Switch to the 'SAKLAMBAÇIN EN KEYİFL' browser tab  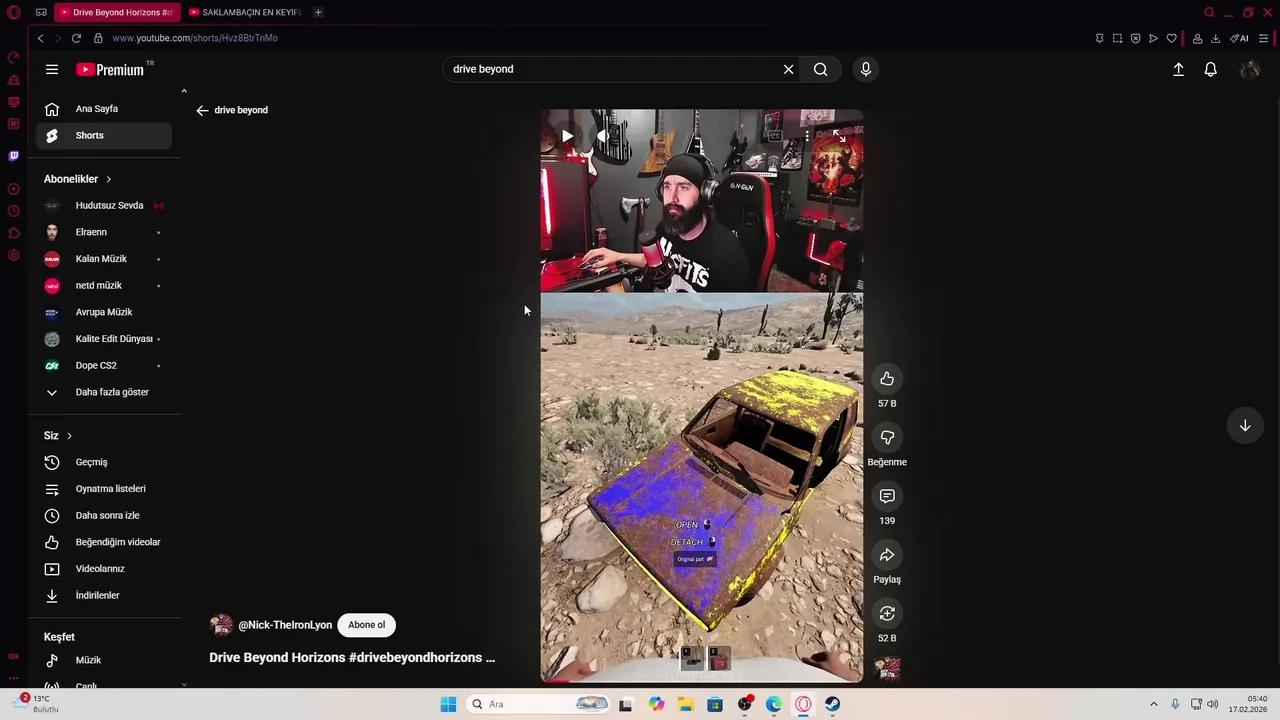click(245, 12)
